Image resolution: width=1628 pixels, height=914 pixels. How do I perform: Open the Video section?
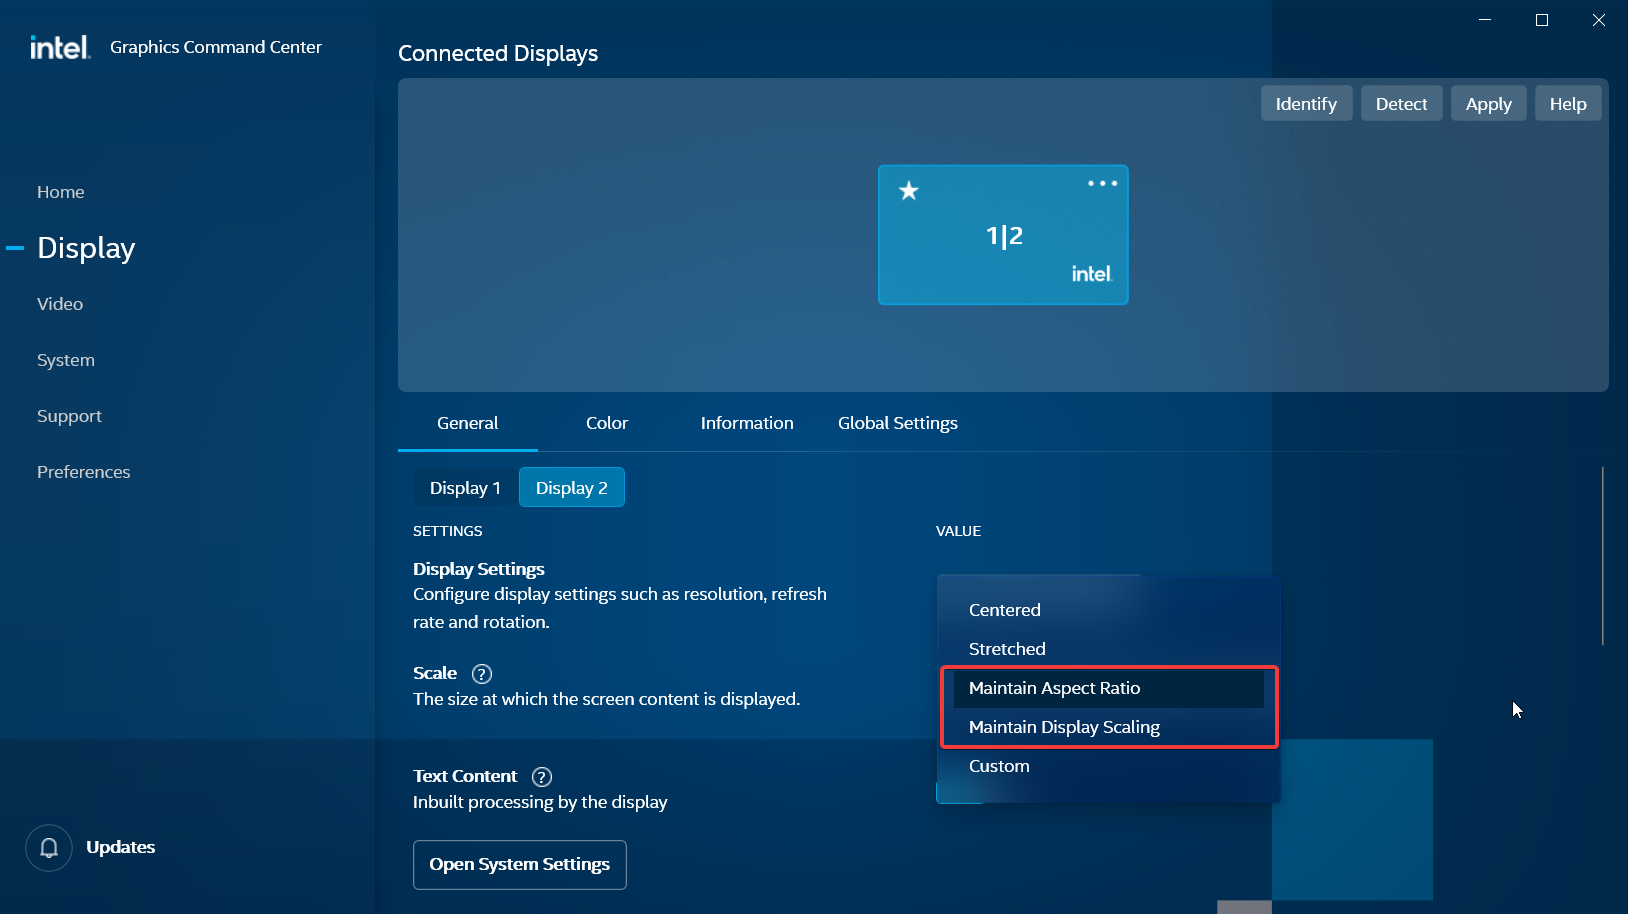tap(60, 304)
